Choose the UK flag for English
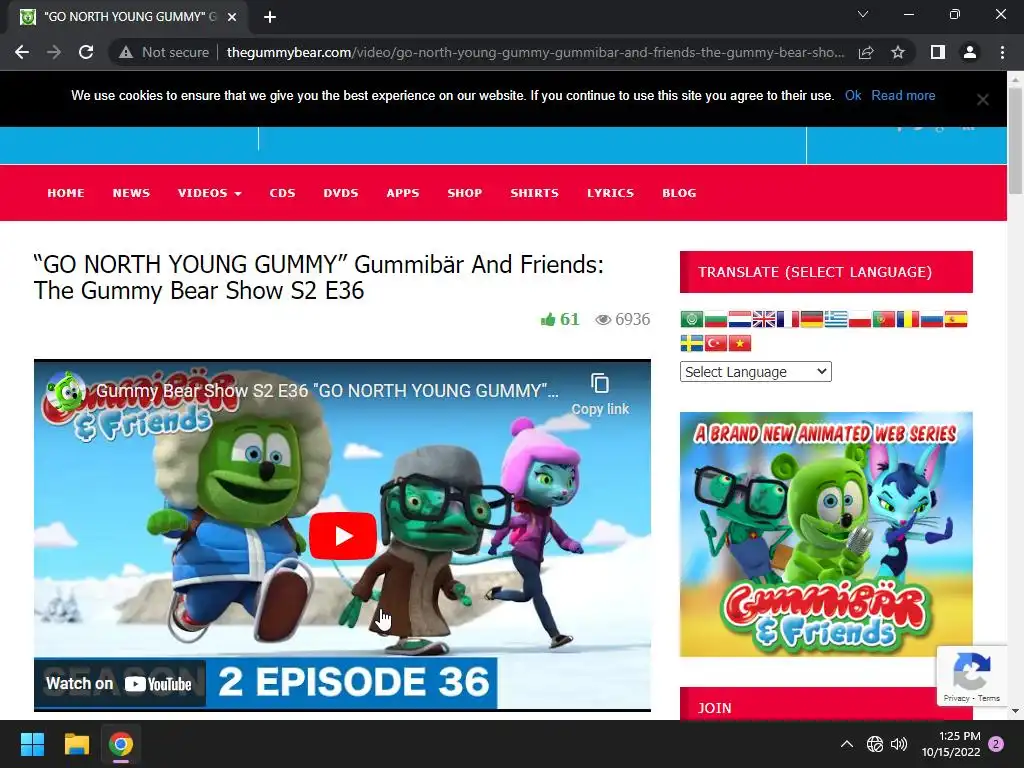The image size is (1024, 768). [x=763, y=319]
